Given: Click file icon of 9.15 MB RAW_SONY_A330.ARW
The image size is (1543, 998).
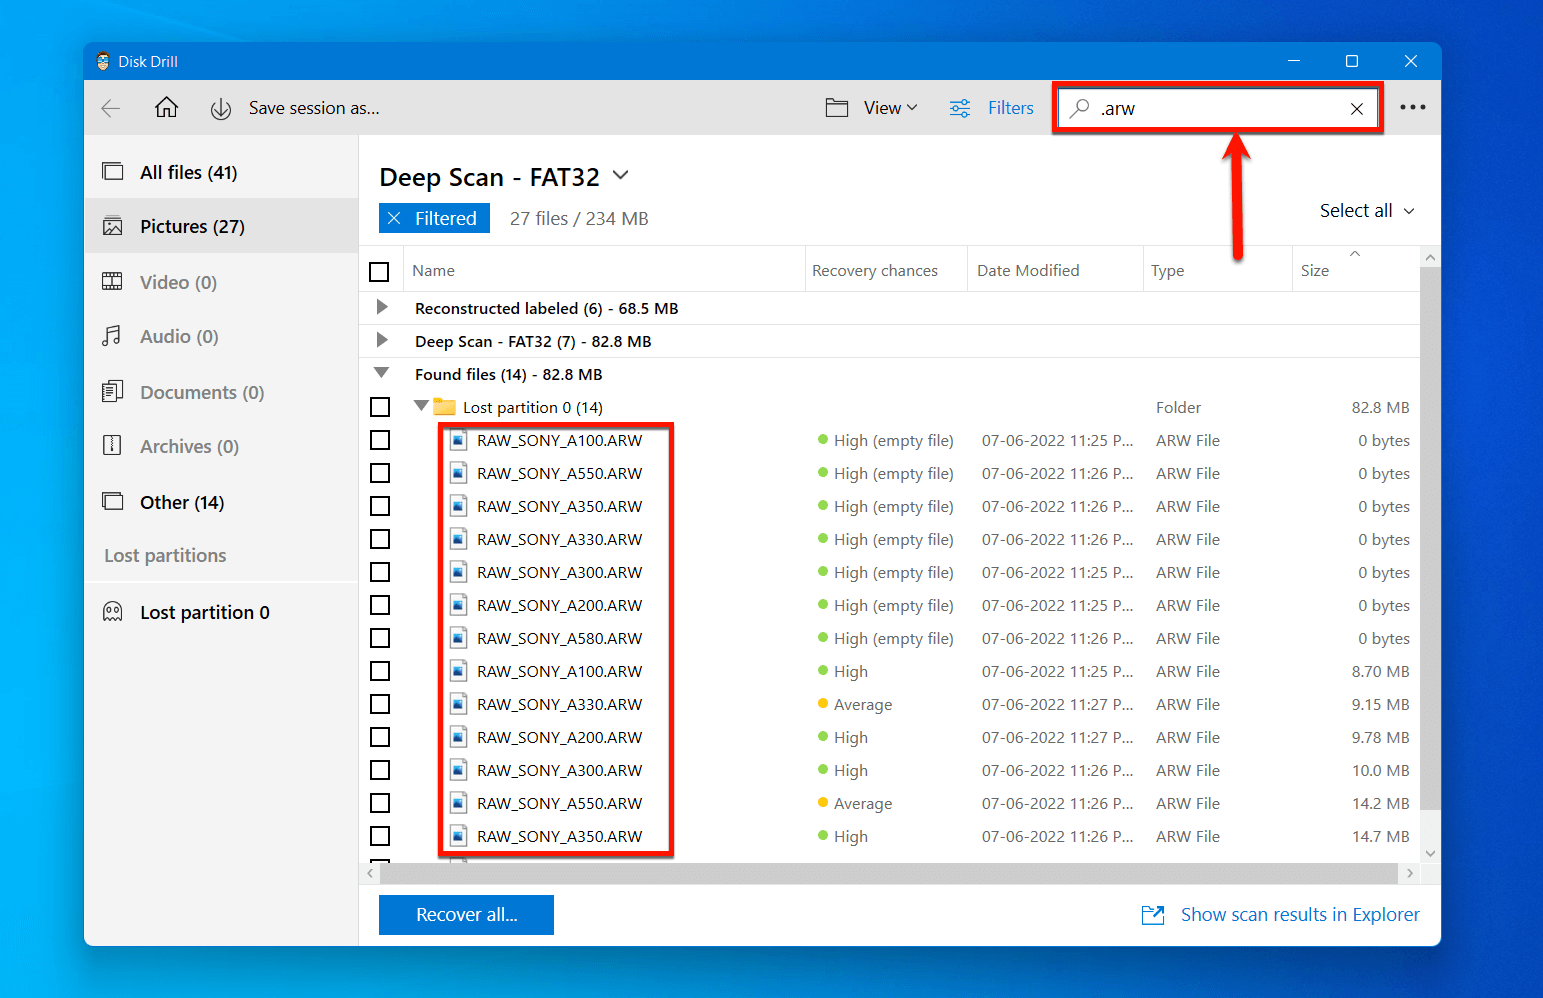Looking at the screenshot, I should tap(458, 704).
